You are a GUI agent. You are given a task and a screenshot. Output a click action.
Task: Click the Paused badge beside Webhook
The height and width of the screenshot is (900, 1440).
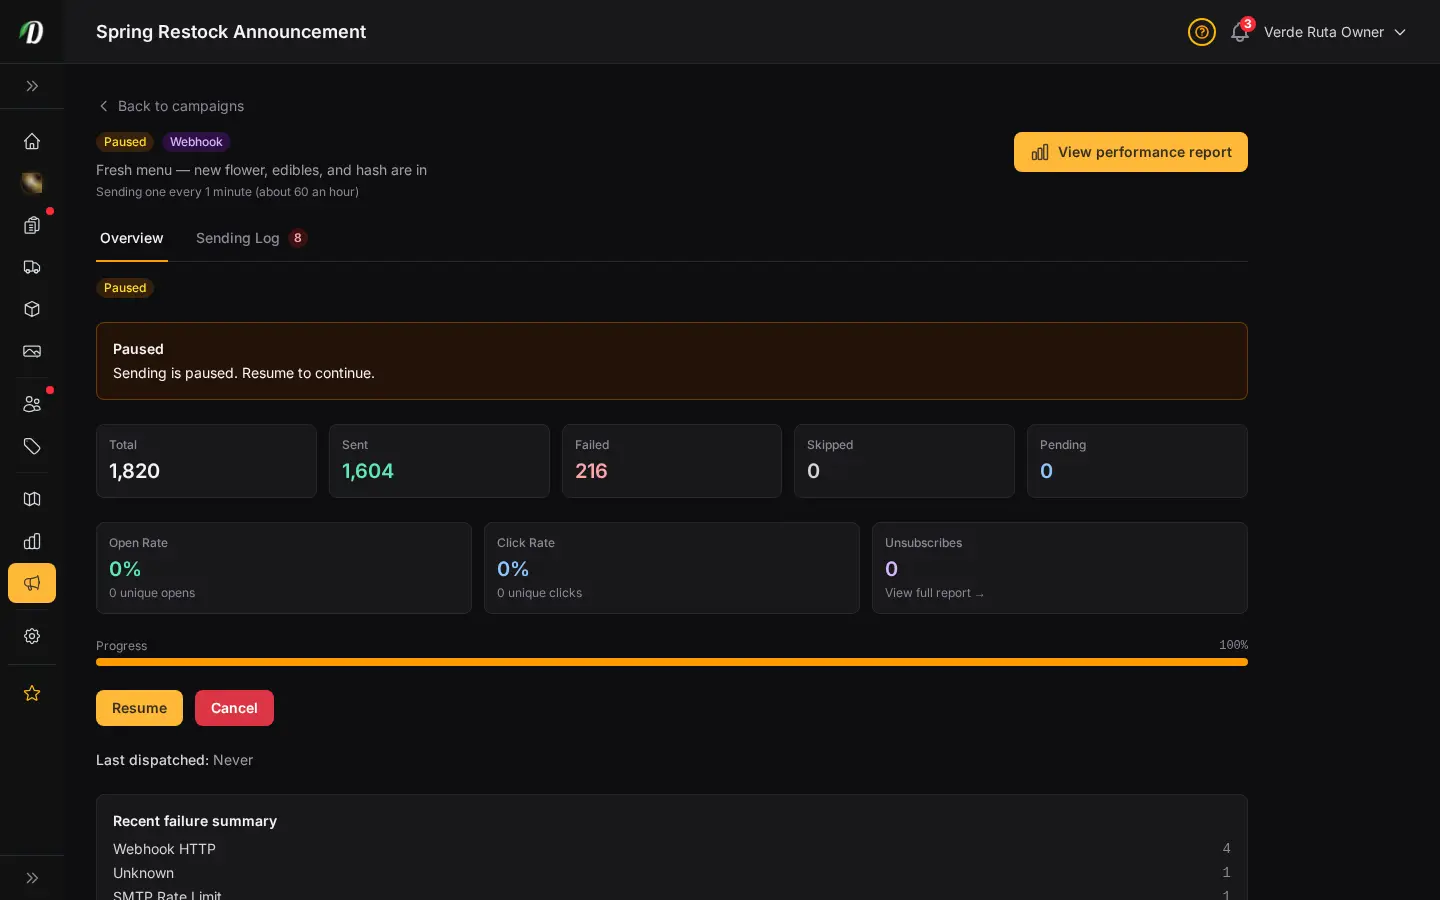[x=125, y=142]
